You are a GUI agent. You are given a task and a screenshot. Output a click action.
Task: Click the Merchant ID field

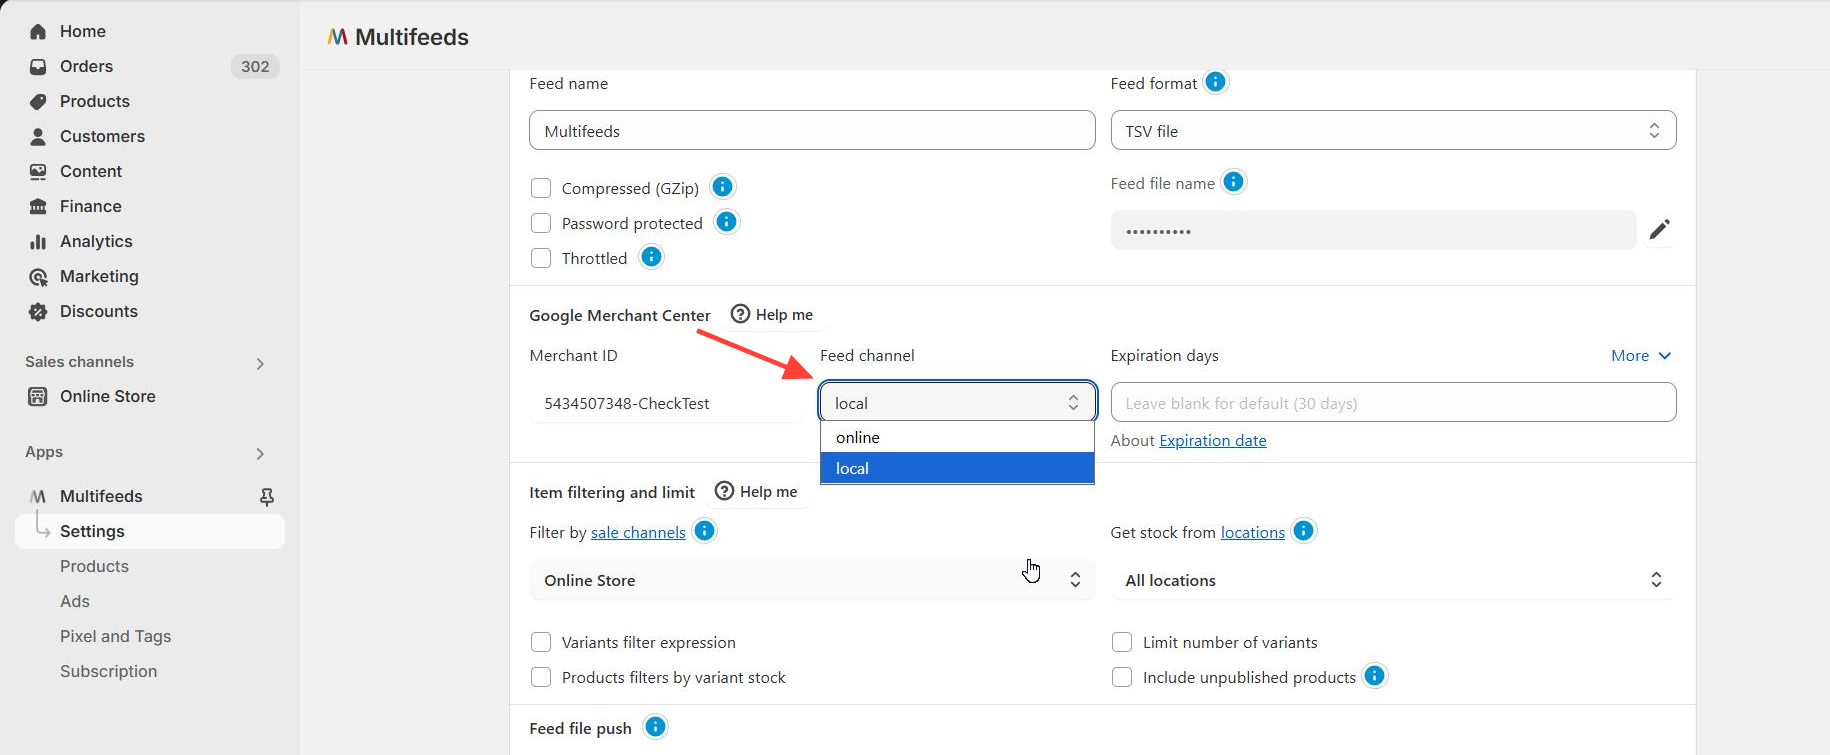tap(667, 403)
